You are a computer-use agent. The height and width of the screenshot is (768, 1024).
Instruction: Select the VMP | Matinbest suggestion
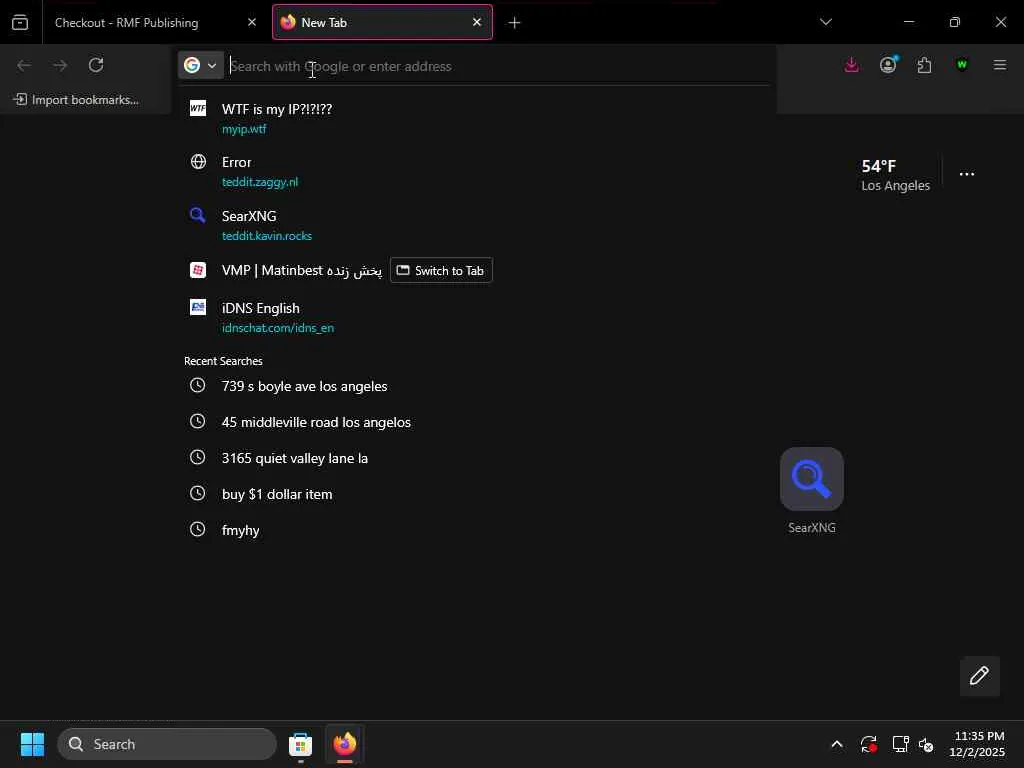click(475, 270)
